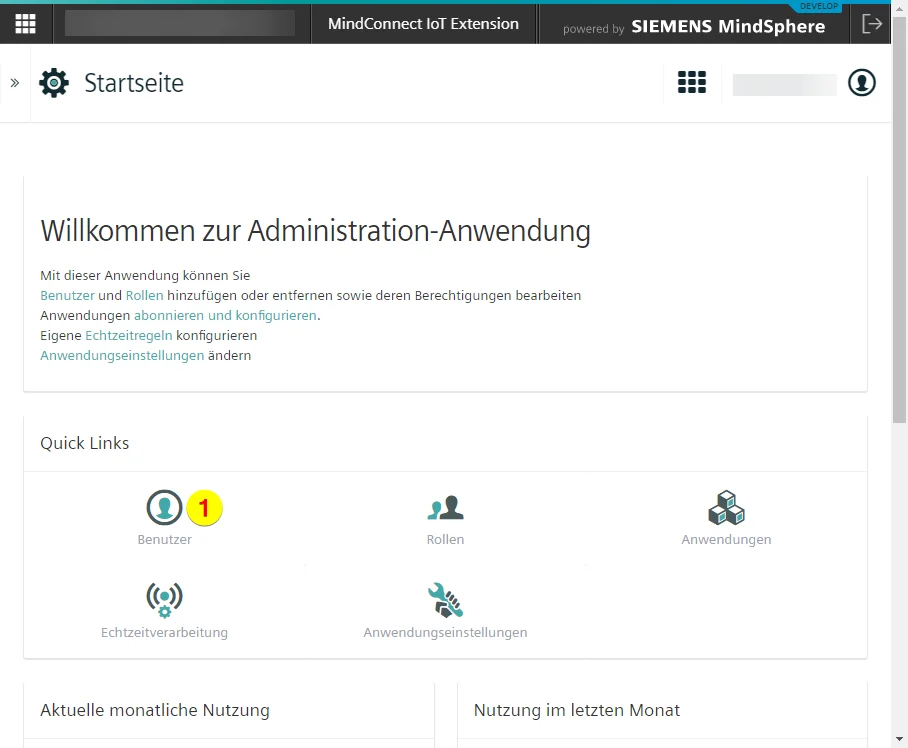Click the vertical scrollbar thumb
The width and height of the screenshot is (908, 748).
(x=899, y=220)
